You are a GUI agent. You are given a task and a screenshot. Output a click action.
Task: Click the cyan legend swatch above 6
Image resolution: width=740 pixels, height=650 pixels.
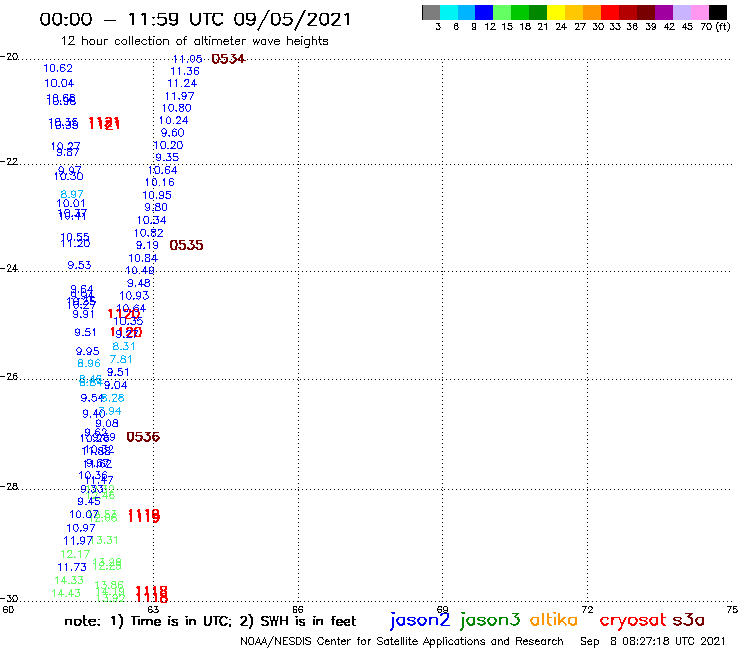pos(449,13)
